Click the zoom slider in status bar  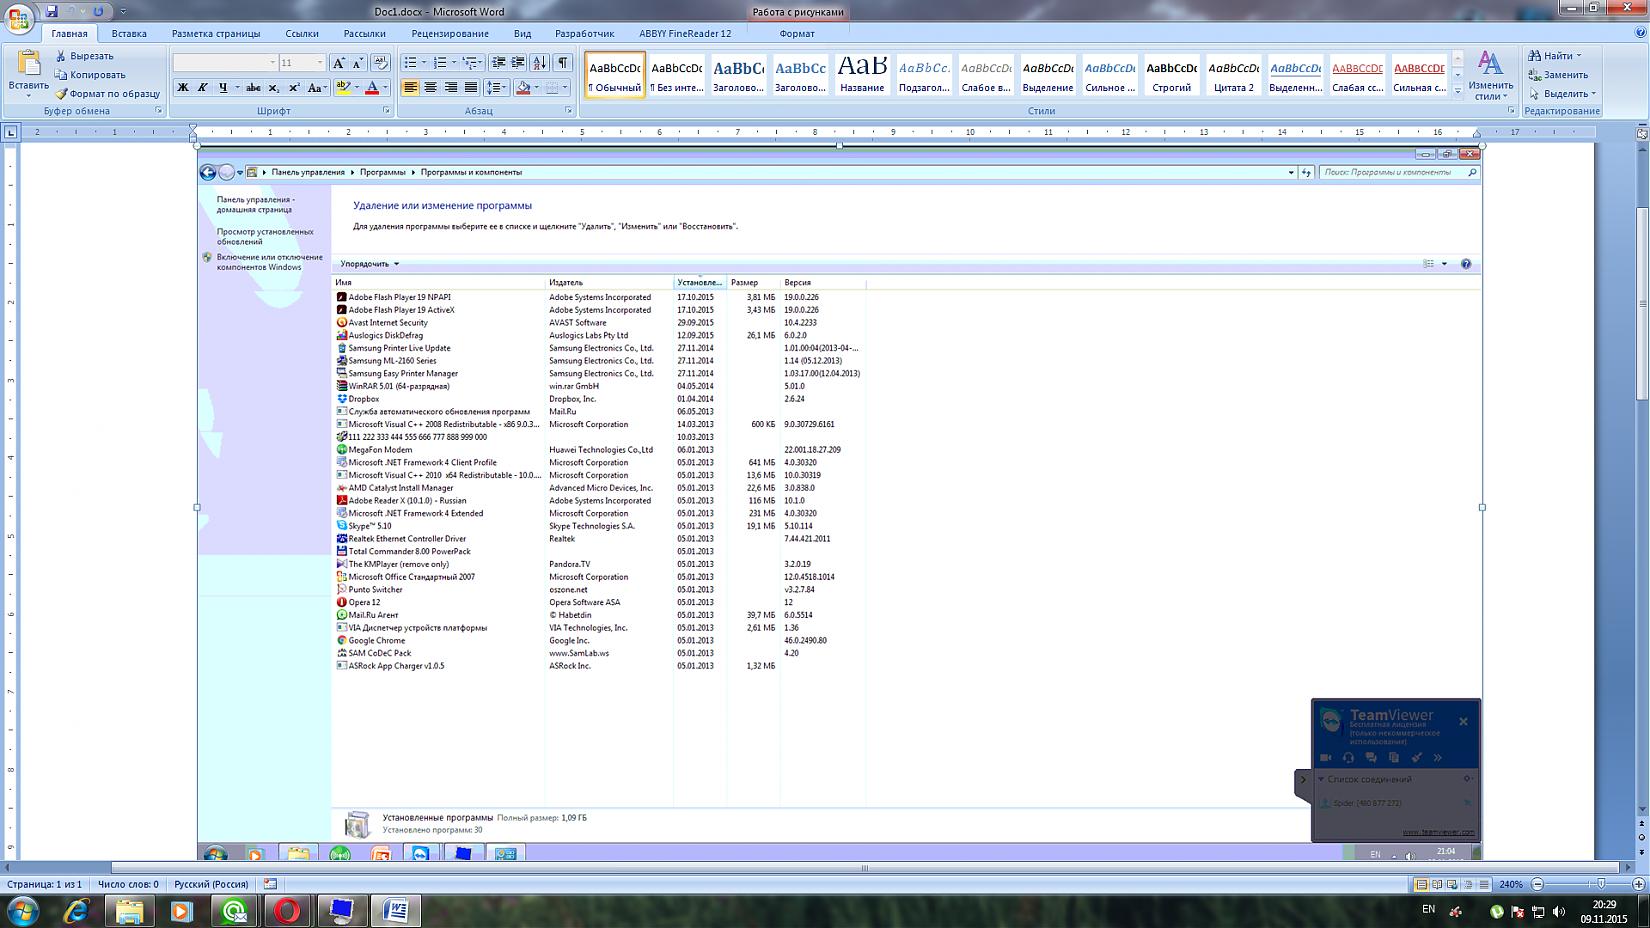tap(1600, 885)
